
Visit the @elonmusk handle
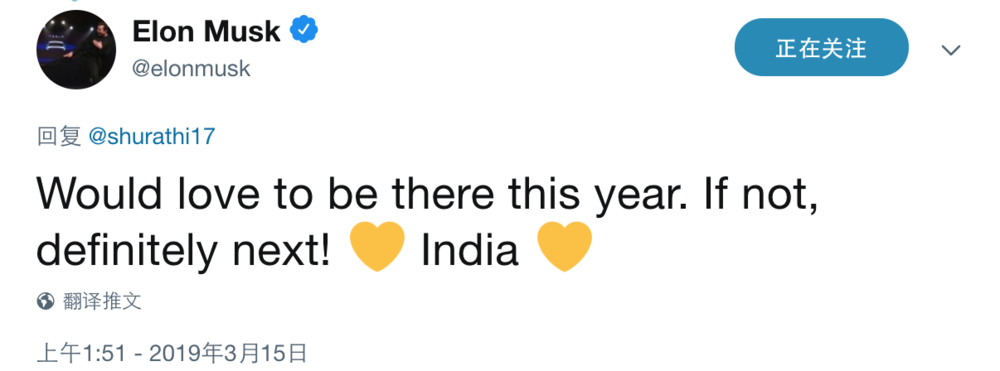coord(191,69)
